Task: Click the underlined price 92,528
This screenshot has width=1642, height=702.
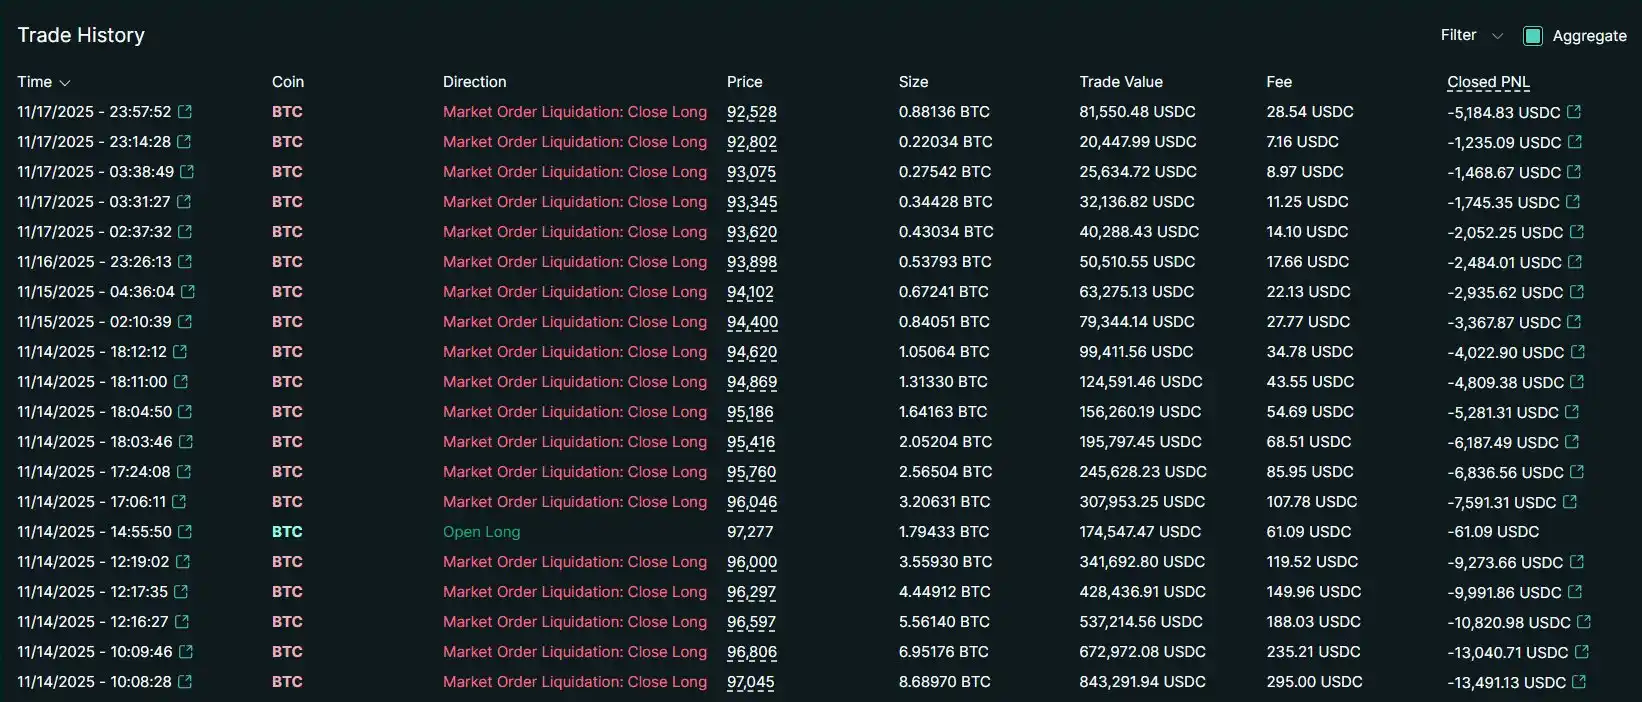Action: click(752, 112)
